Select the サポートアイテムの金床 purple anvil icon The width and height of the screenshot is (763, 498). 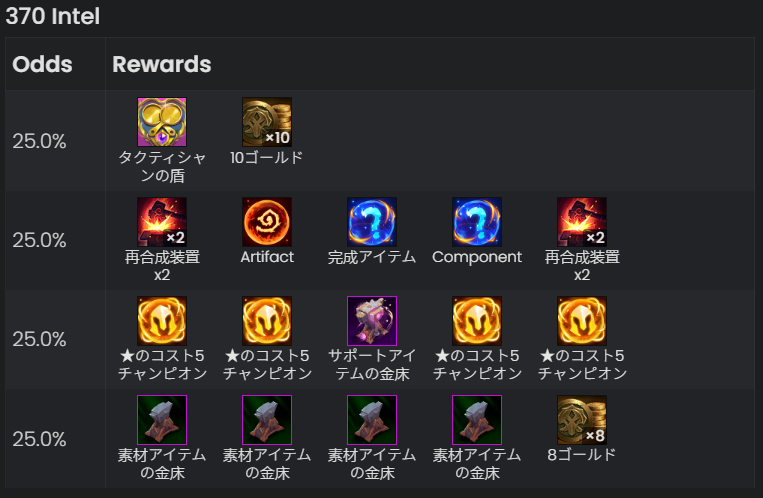pyautogui.click(x=372, y=321)
